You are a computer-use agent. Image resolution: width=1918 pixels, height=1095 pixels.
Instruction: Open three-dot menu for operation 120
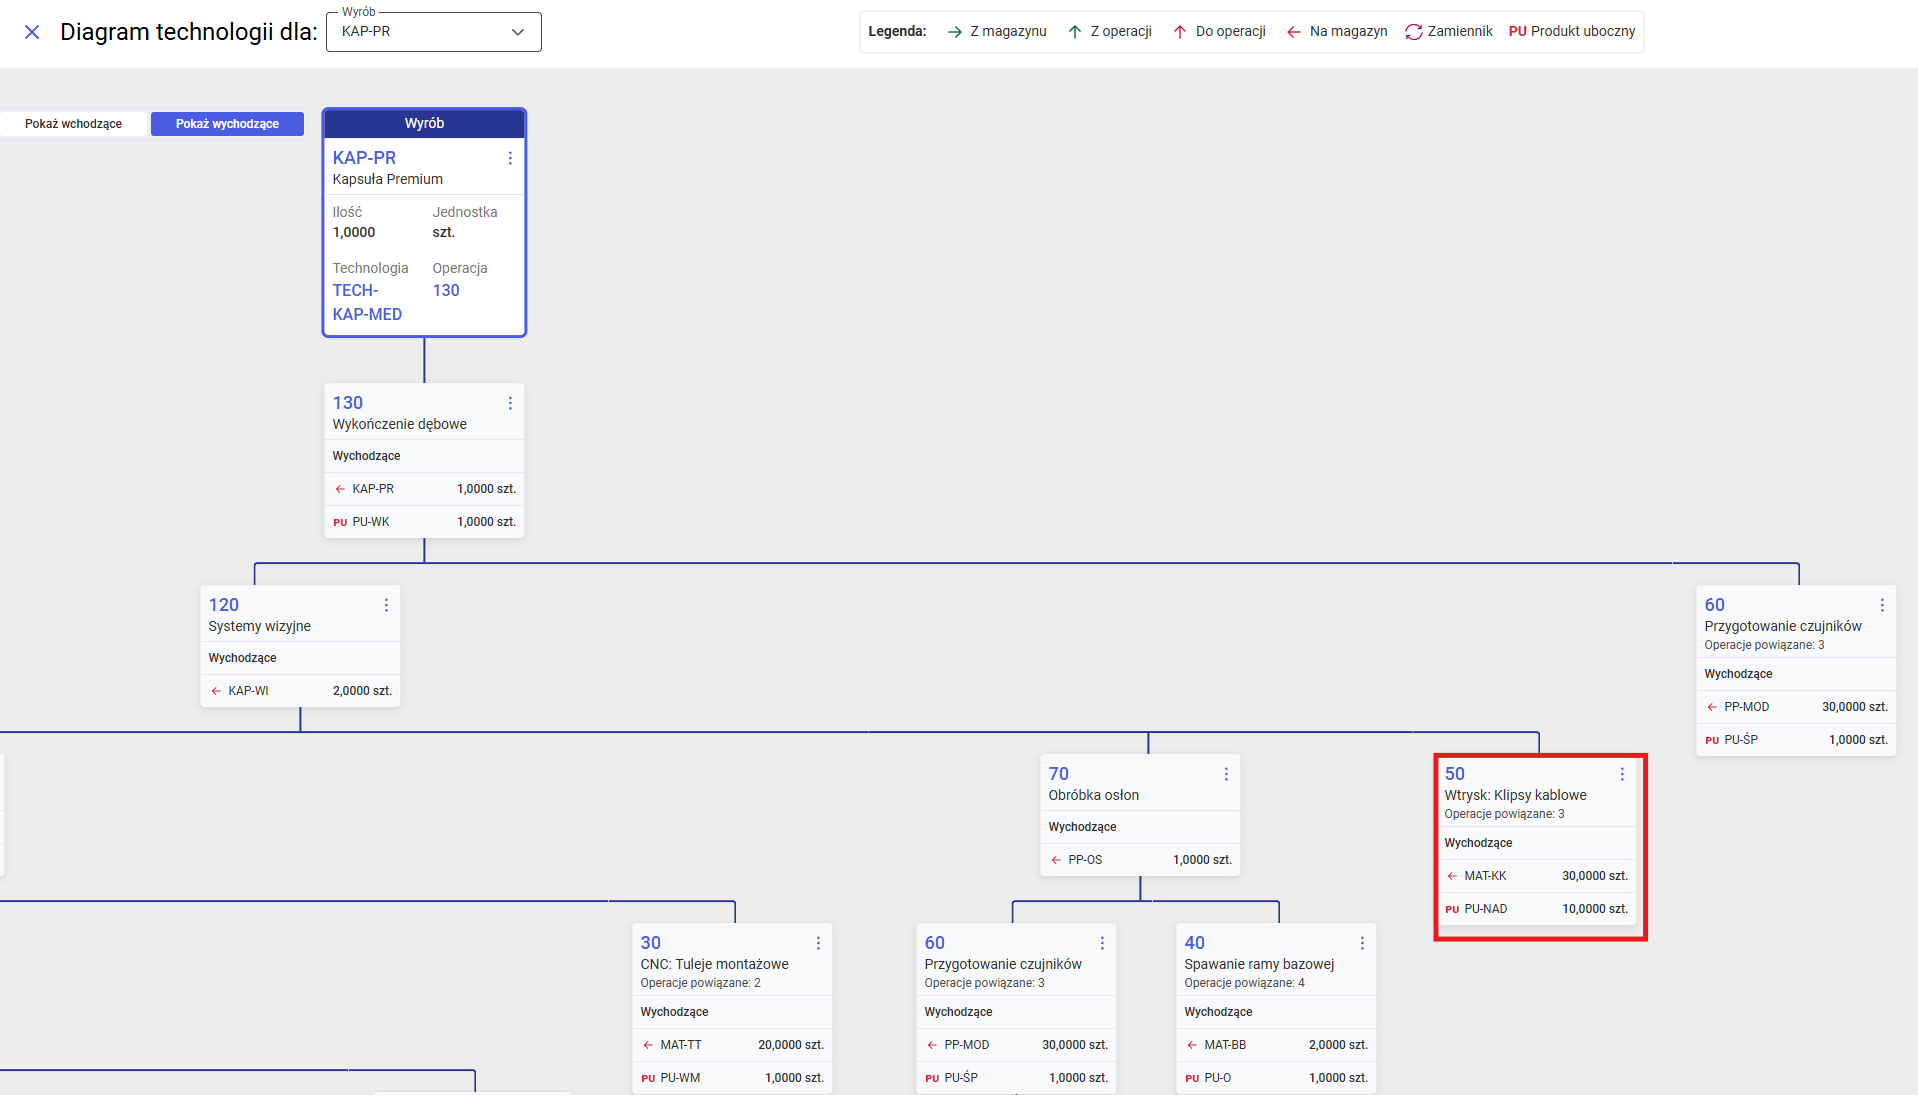pos(386,605)
